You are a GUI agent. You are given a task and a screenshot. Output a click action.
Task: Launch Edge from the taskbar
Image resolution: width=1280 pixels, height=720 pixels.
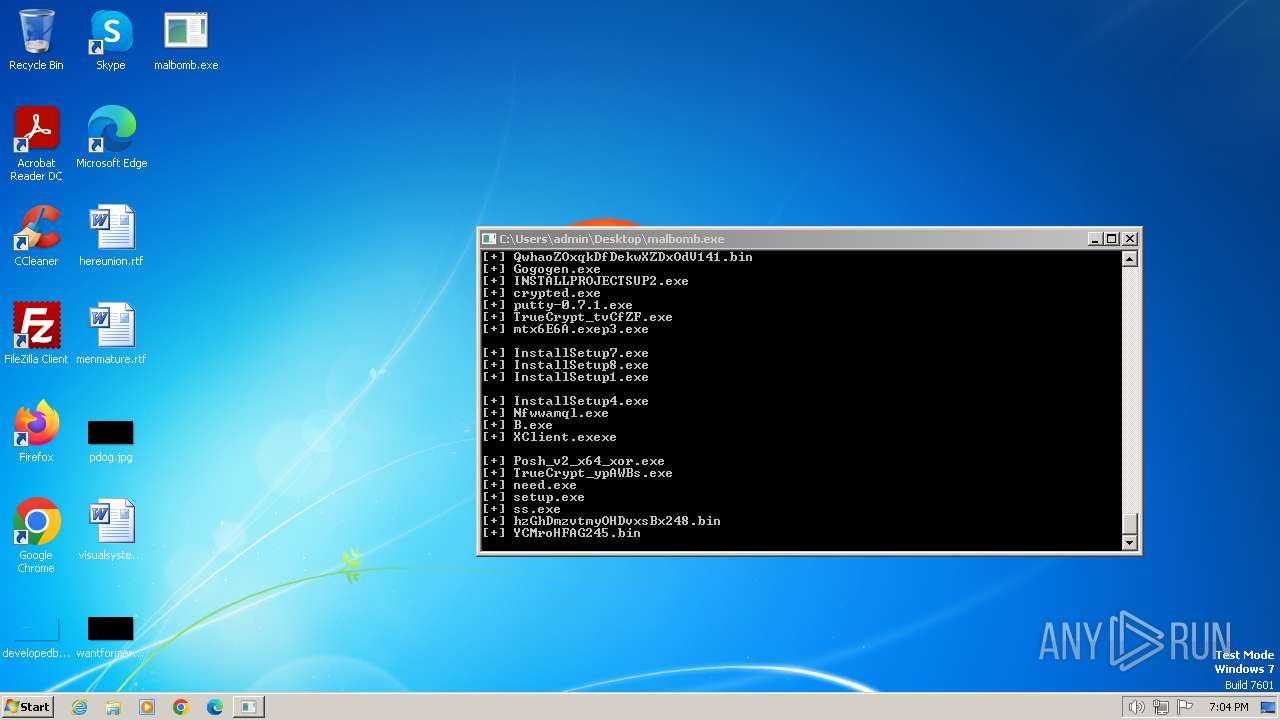[x=215, y=707]
